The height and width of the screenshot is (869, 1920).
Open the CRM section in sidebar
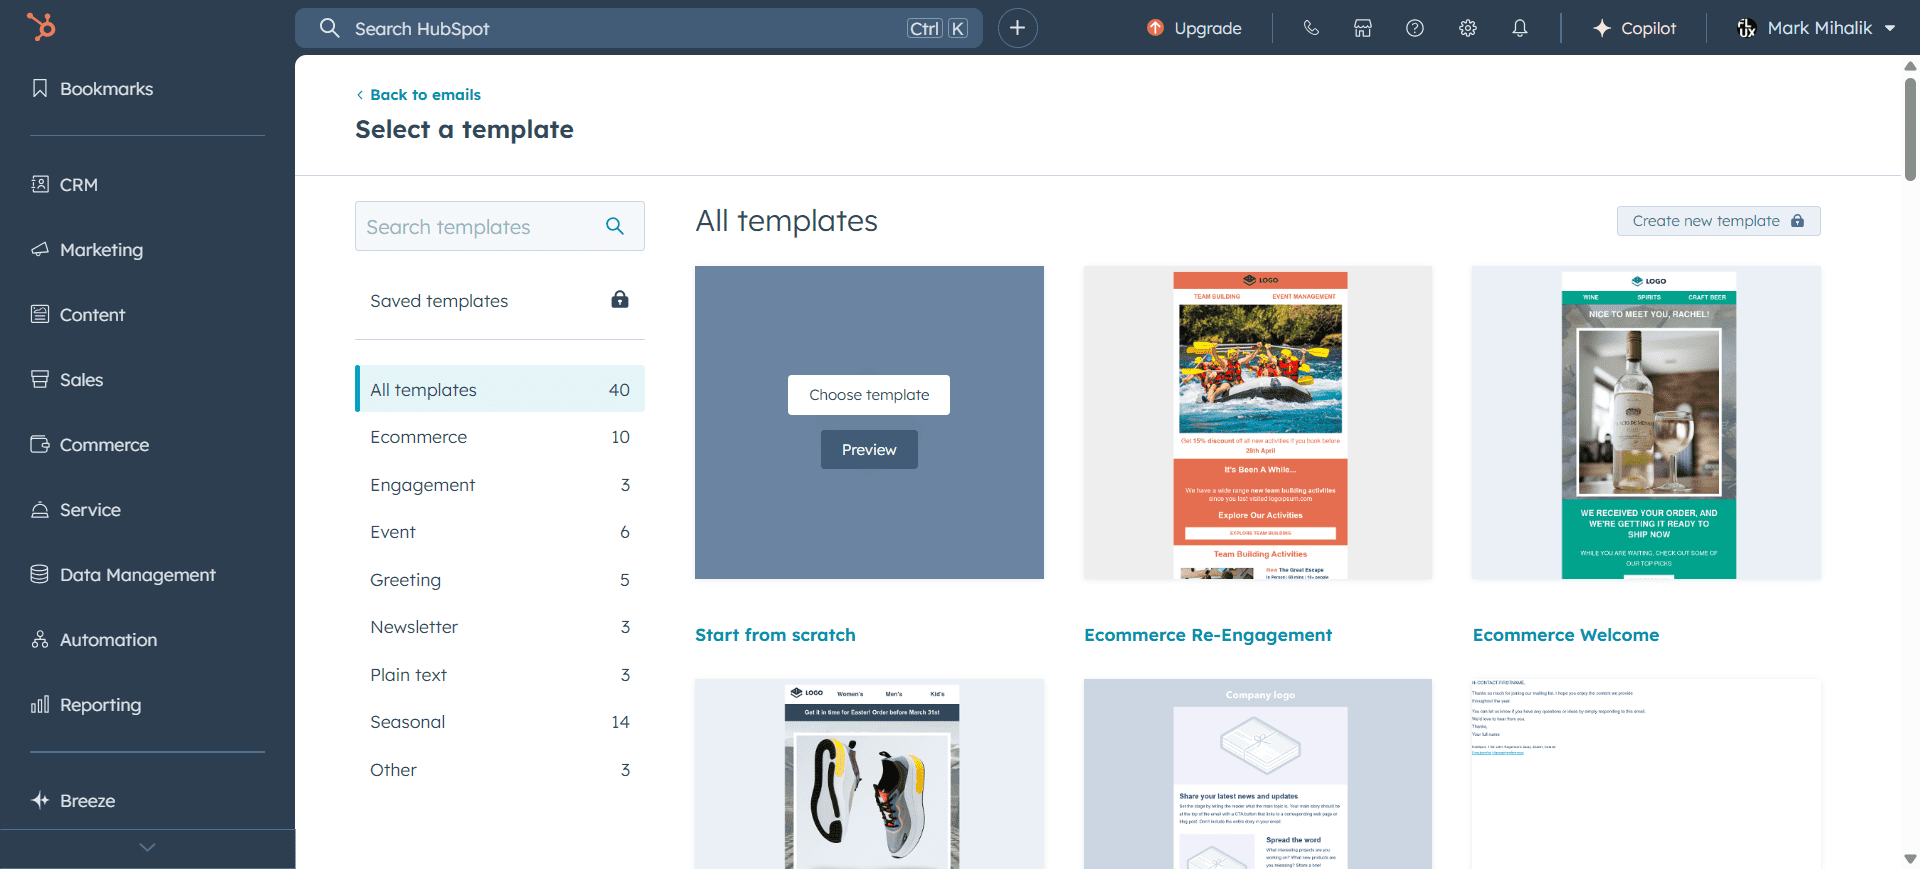pyautogui.click(x=65, y=185)
